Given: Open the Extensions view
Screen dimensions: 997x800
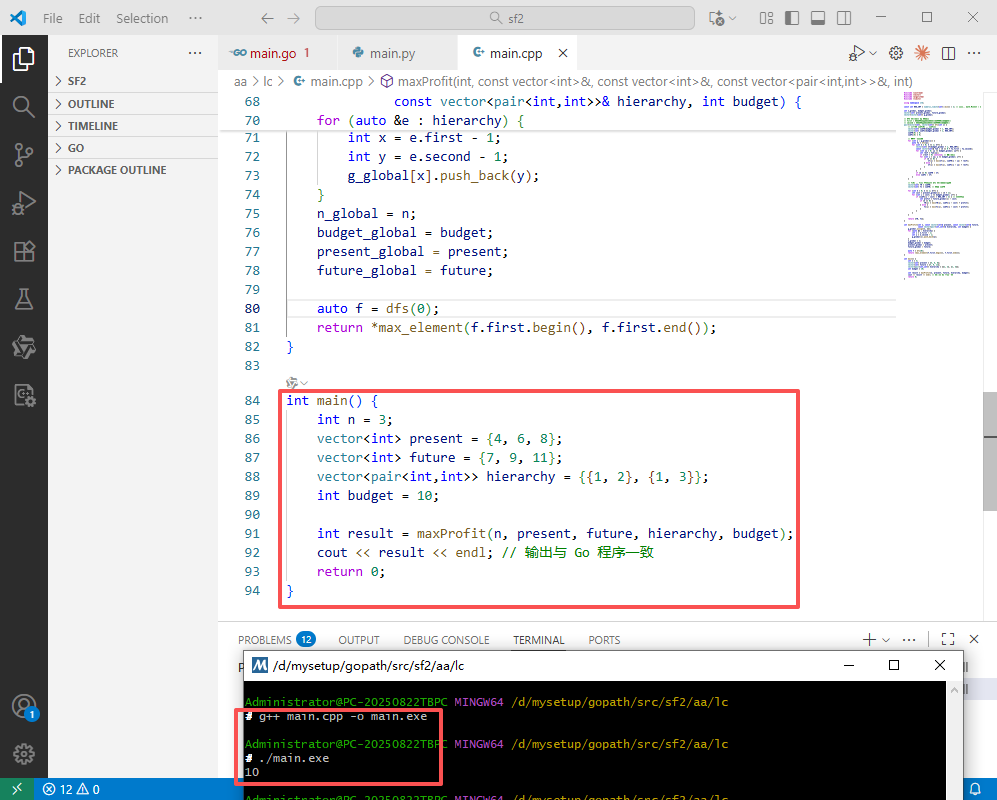Looking at the screenshot, I should (24, 252).
